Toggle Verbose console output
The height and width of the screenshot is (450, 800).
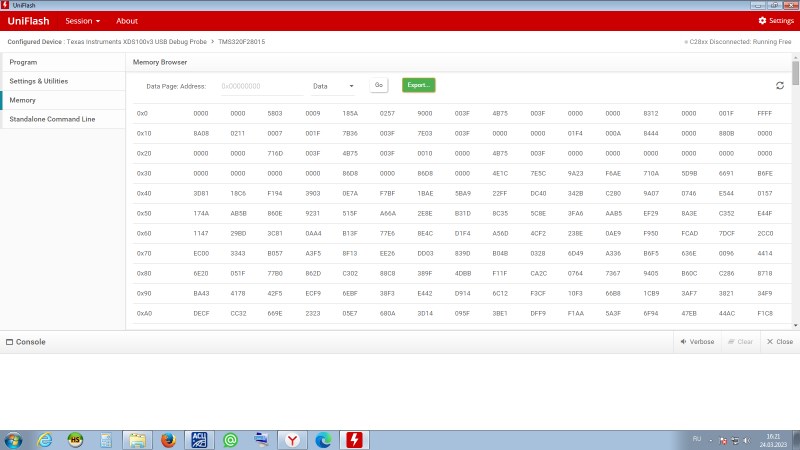click(x=697, y=341)
